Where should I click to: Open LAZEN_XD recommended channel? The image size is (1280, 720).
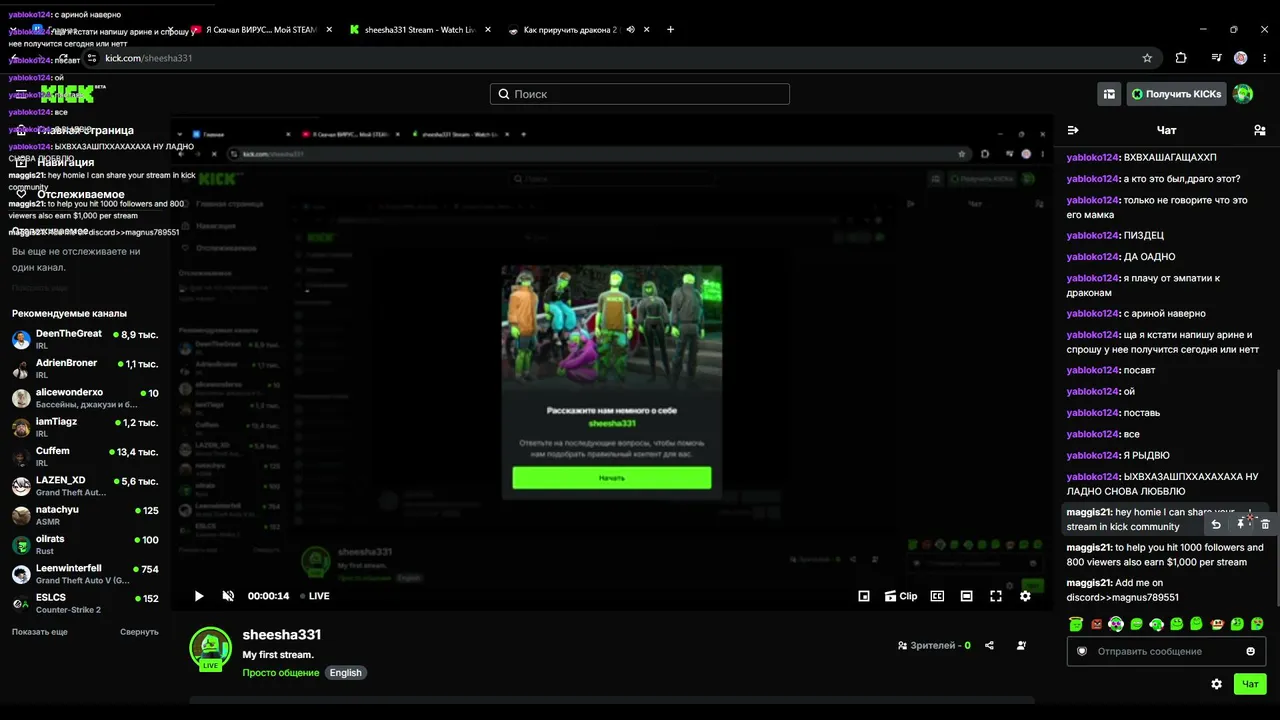85,486
